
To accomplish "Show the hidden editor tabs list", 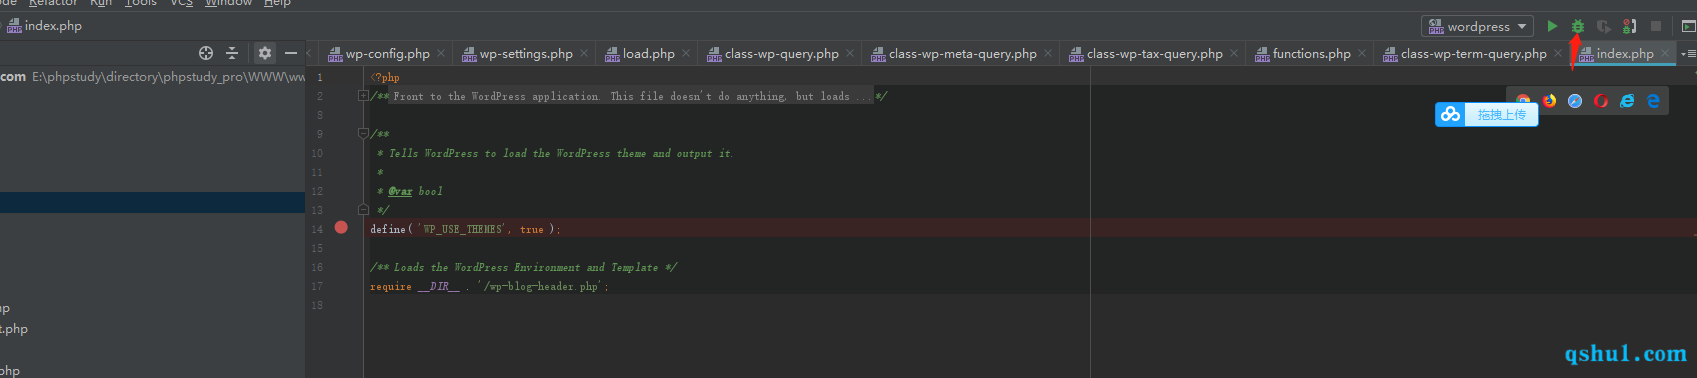I will [1689, 54].
